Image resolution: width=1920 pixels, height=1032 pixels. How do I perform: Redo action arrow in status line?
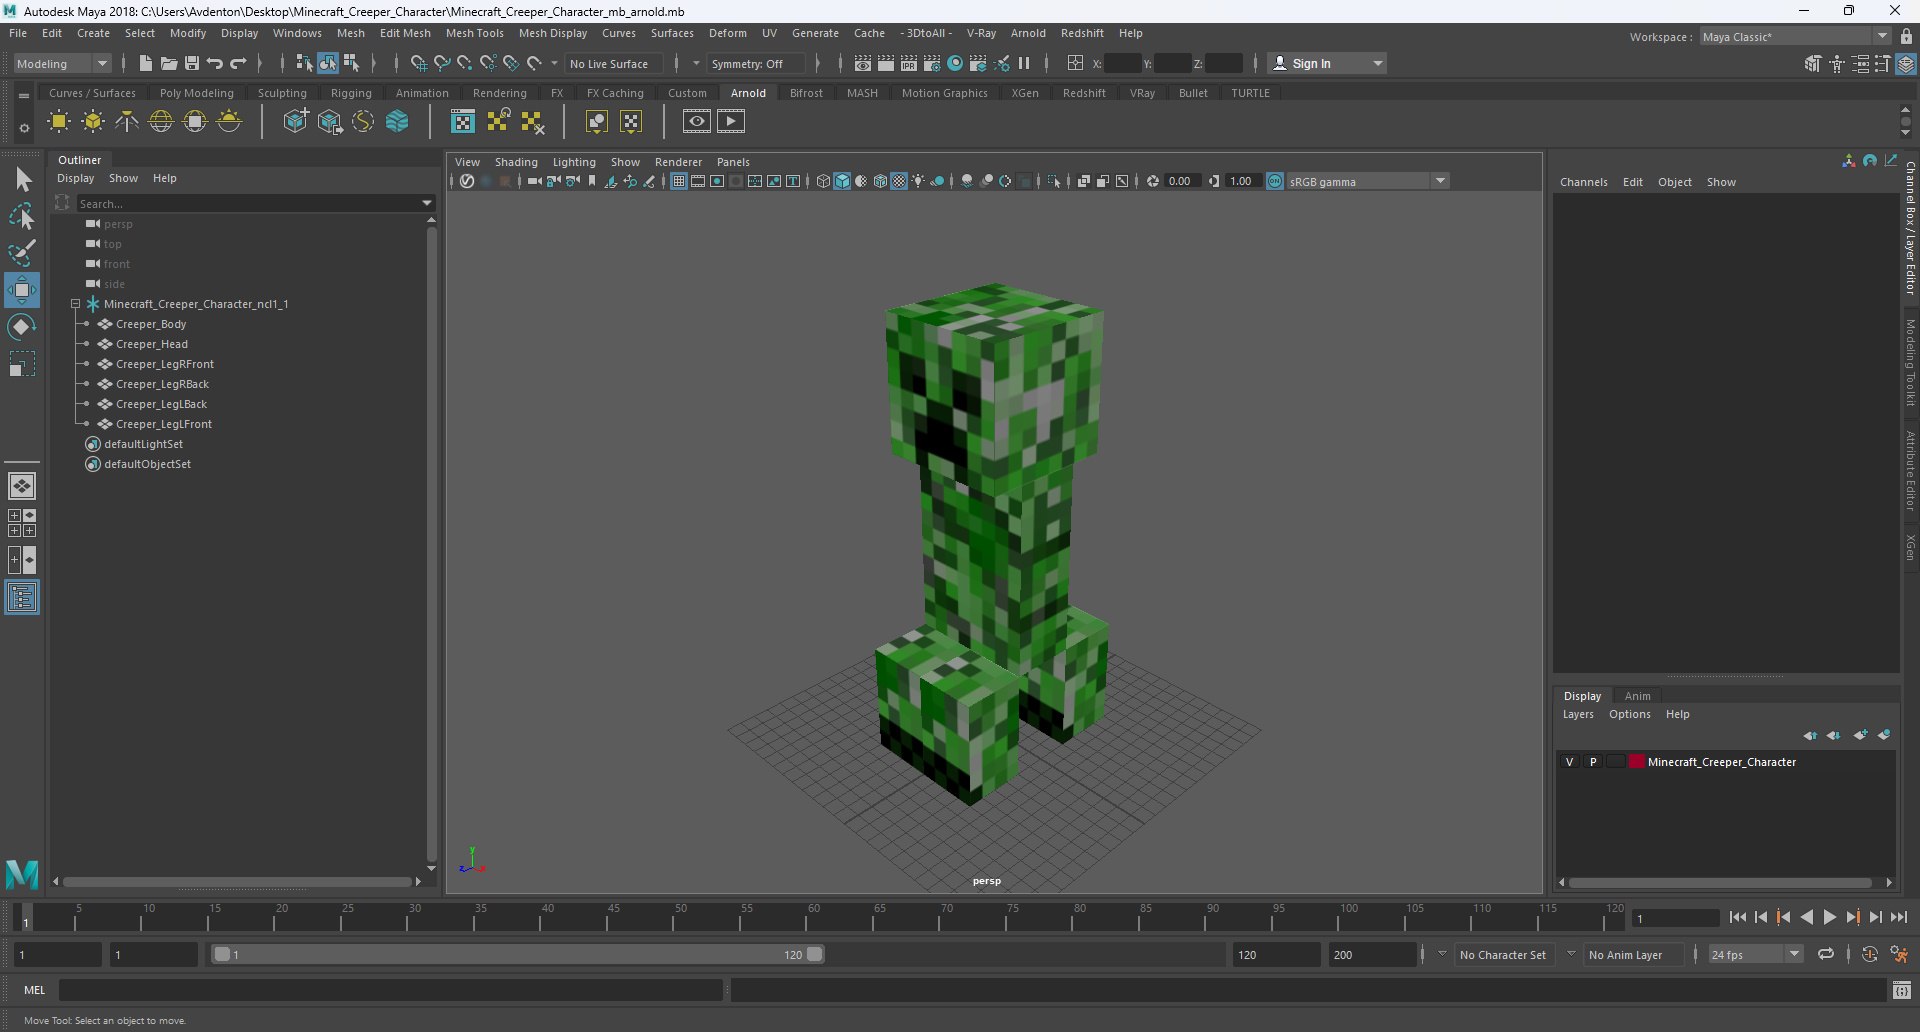[x=238, y=63]
